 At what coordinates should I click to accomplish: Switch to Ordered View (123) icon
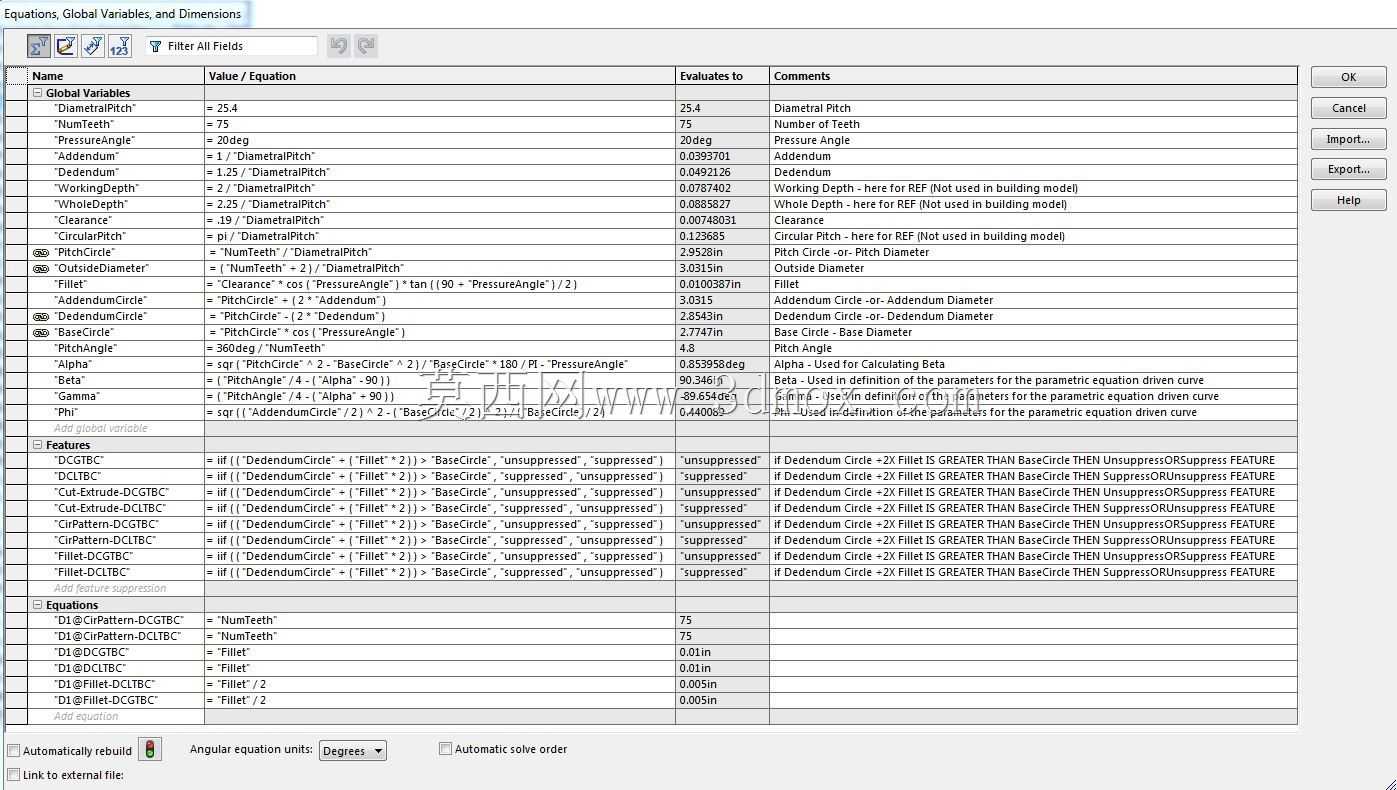[x=120, y=46]
